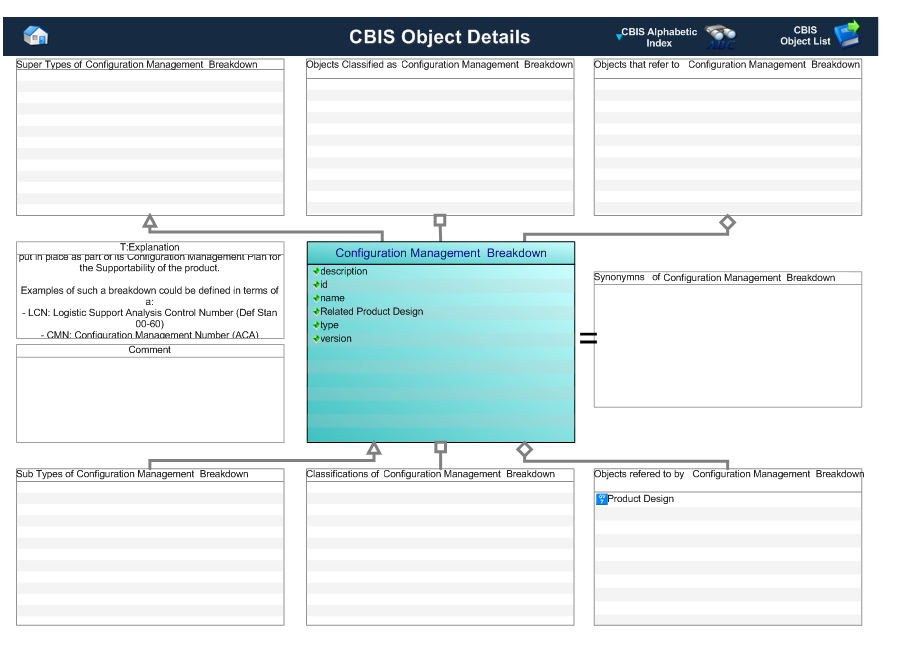Select the version attribute
The width and height of the screenshot is (917, 653).
[x=336, y=338]
